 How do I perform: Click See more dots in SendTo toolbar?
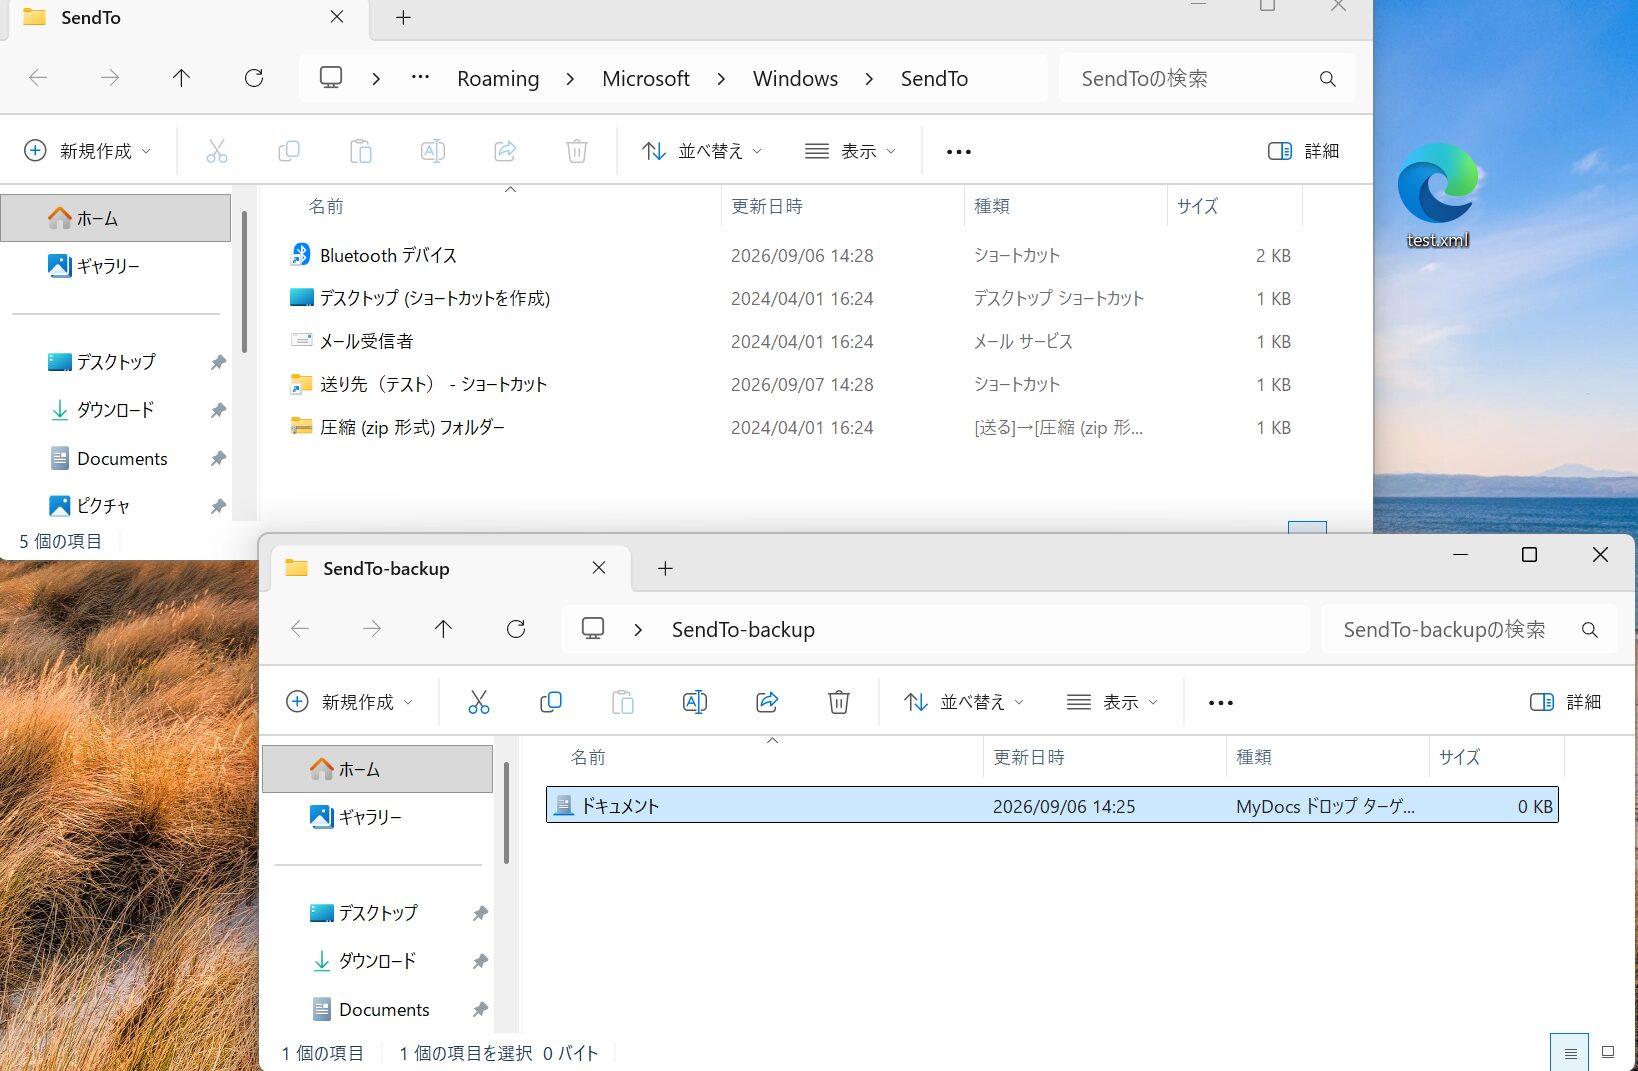pyautogui.click(x=959, y=152)
